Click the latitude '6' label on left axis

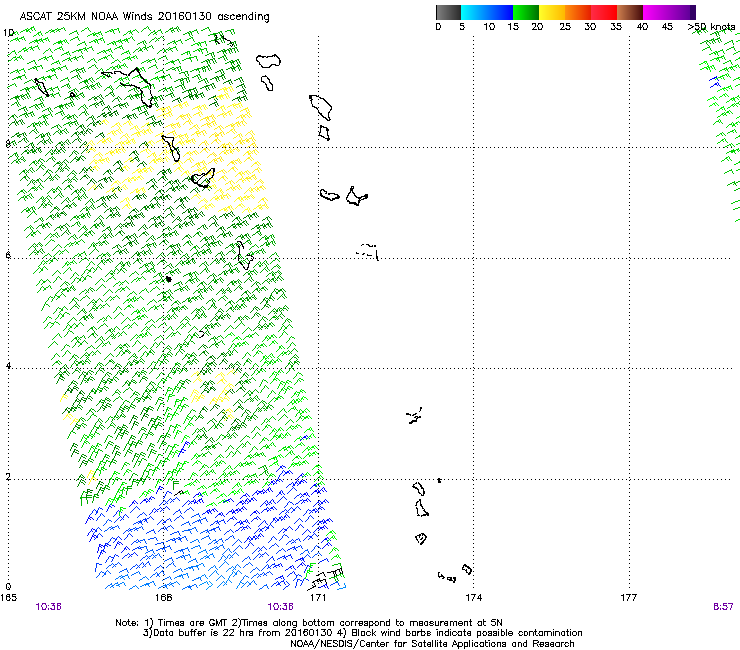click(x=8, y=255)
